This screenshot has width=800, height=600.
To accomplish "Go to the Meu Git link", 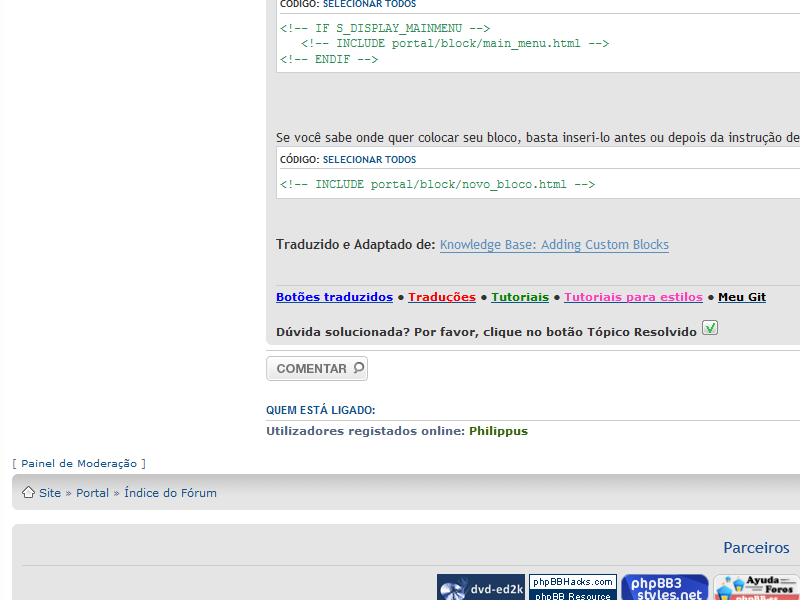I will click(x=742, y=297).
